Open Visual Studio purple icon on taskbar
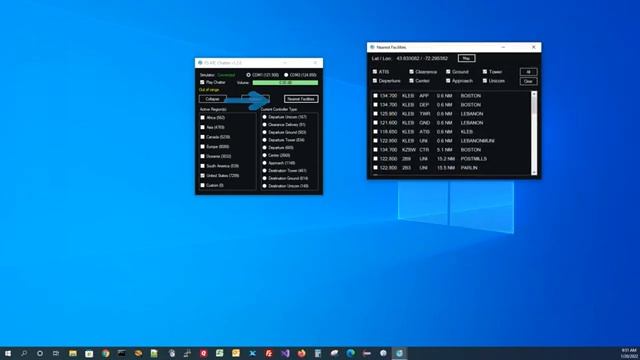This screenshot has width=640, height=360. click(285, 353)
